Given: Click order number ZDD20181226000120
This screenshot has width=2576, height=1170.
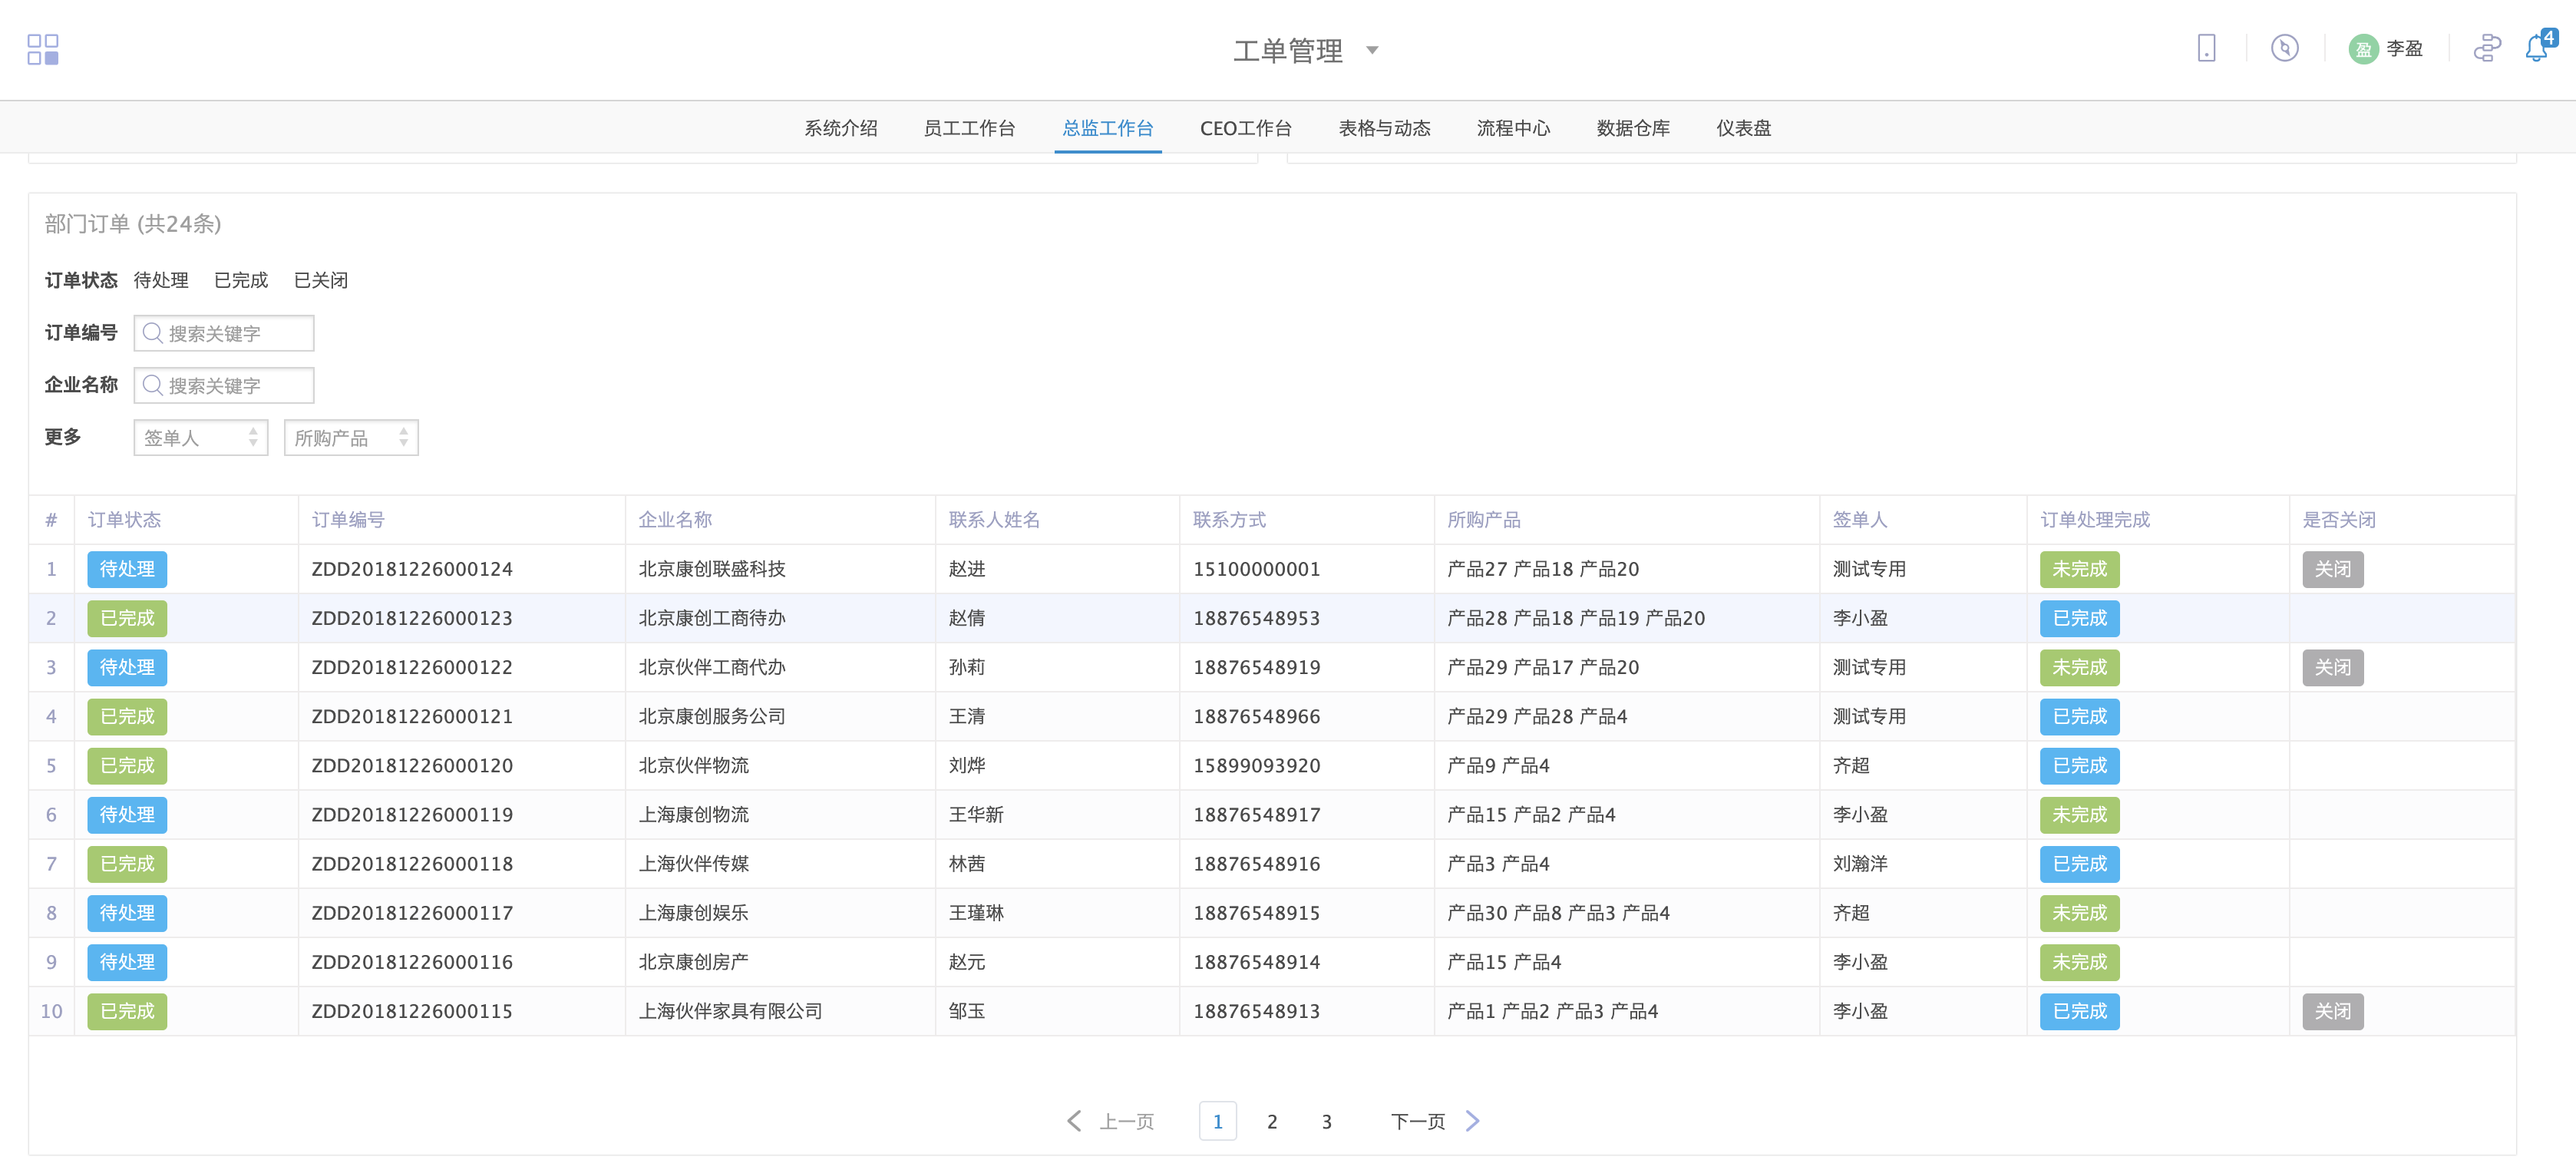Looking at the screenshot, I should click(412, 766).
